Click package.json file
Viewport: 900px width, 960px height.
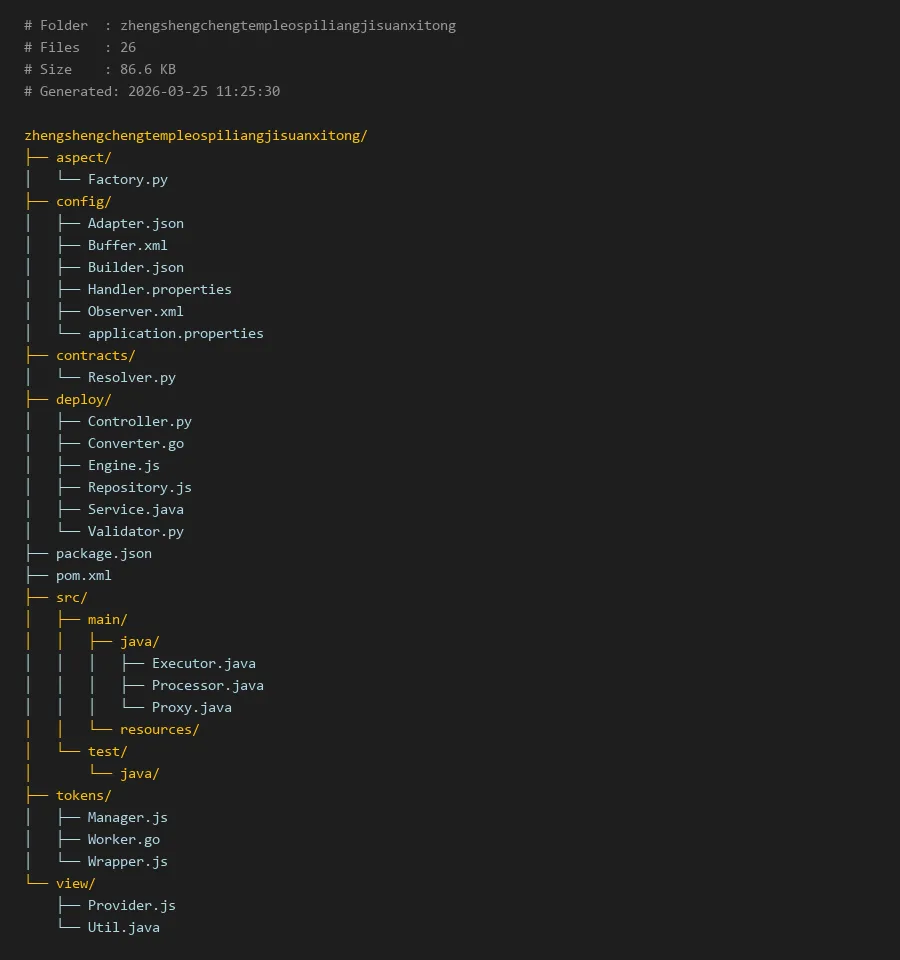(103, 553)
